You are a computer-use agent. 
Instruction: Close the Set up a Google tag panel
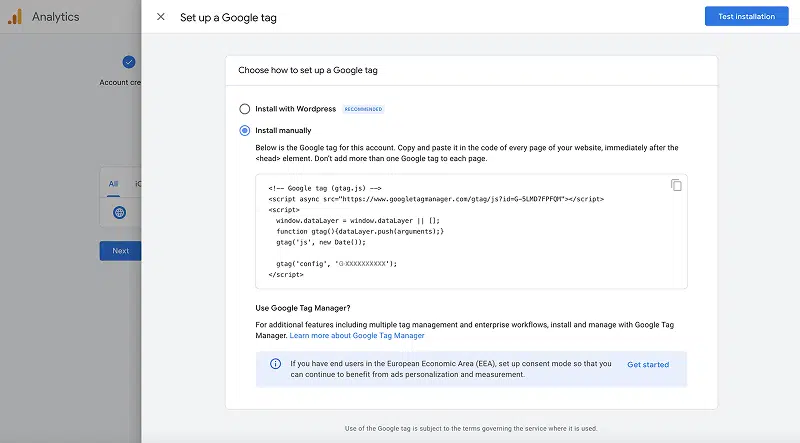click(x=161, y=17)
